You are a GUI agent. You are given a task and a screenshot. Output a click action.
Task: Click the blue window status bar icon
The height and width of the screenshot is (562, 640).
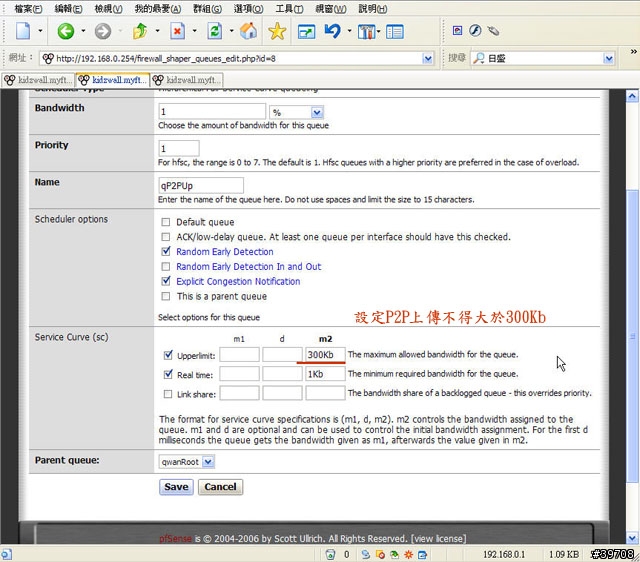click(x=422, y=554)
